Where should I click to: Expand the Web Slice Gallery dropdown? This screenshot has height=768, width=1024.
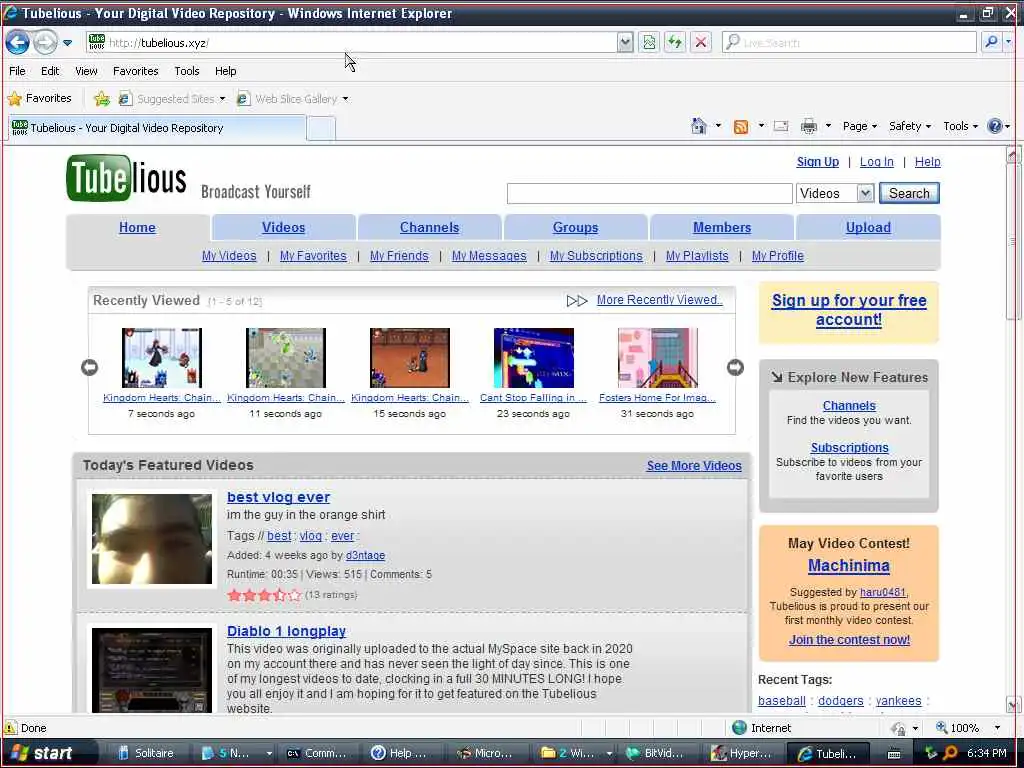point(345,99)
